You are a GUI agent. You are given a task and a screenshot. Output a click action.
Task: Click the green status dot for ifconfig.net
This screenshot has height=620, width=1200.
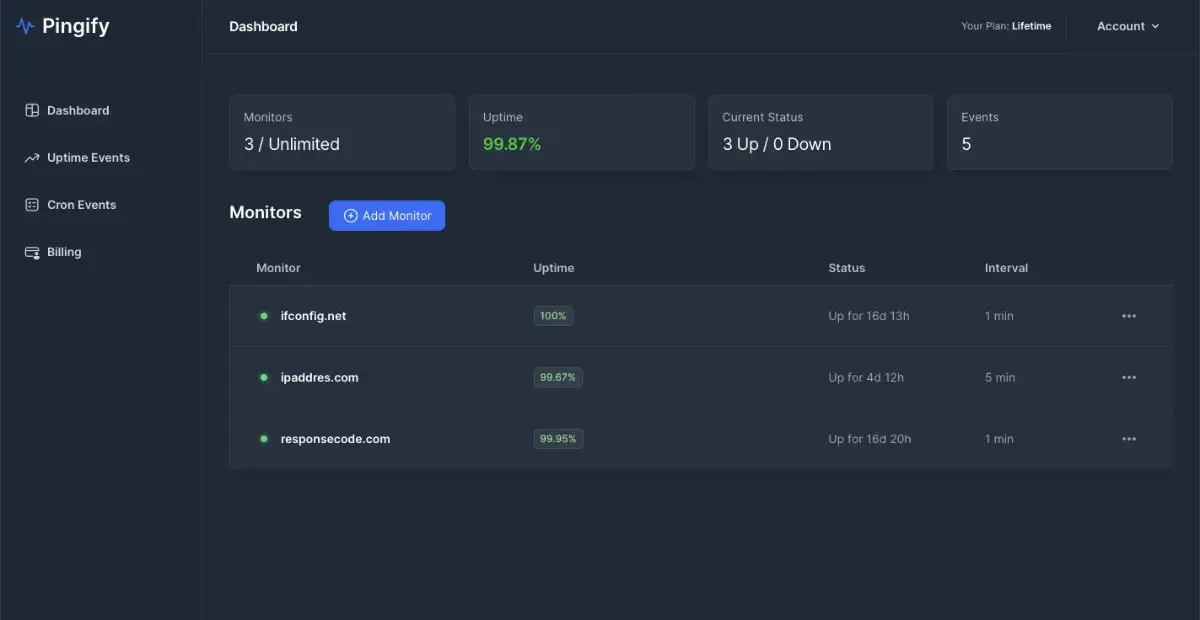(x=264, y=316)
